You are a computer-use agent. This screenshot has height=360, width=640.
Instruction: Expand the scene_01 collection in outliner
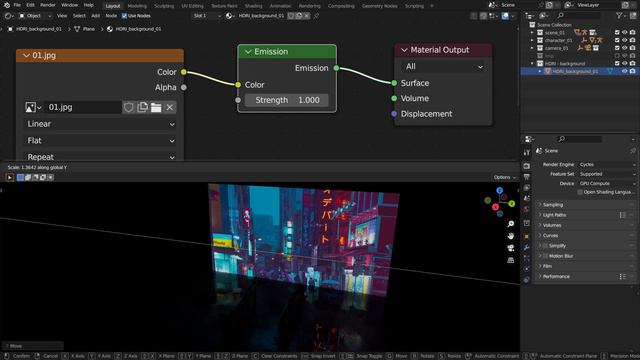(532, 33)
